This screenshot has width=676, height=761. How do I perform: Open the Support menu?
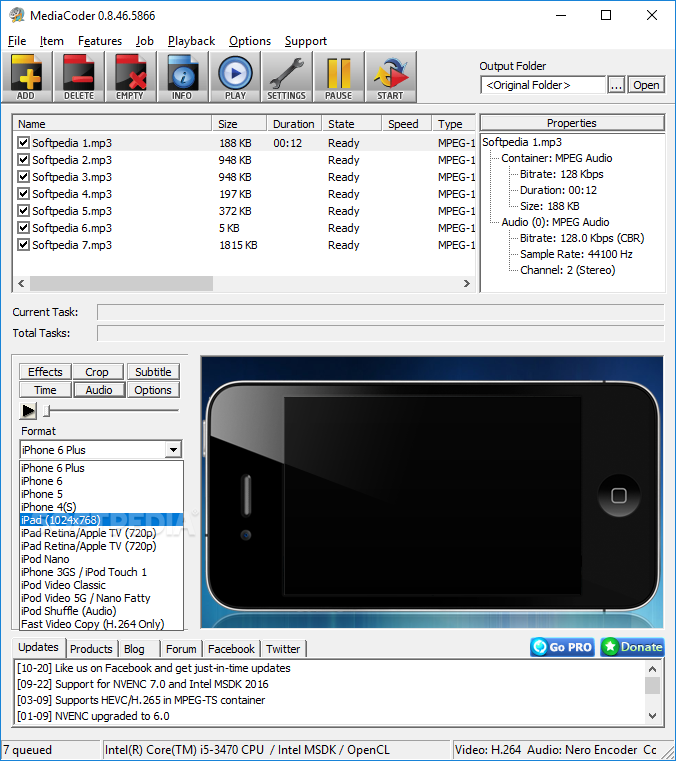coord(306,41)
